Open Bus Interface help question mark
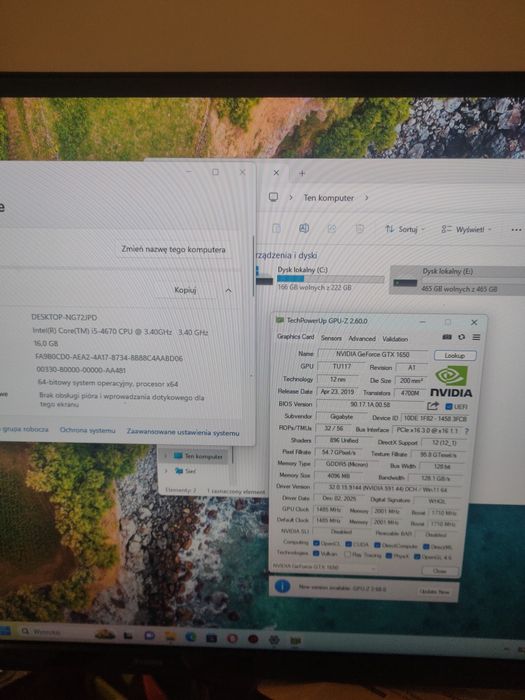The height and width of the screenshot is (700, 525). click(x=467, y=431)
